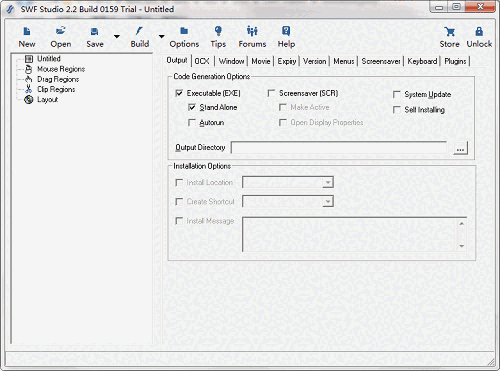Toggle the Open Display Properties checkbox
The image size is (500, 371).
283,123
